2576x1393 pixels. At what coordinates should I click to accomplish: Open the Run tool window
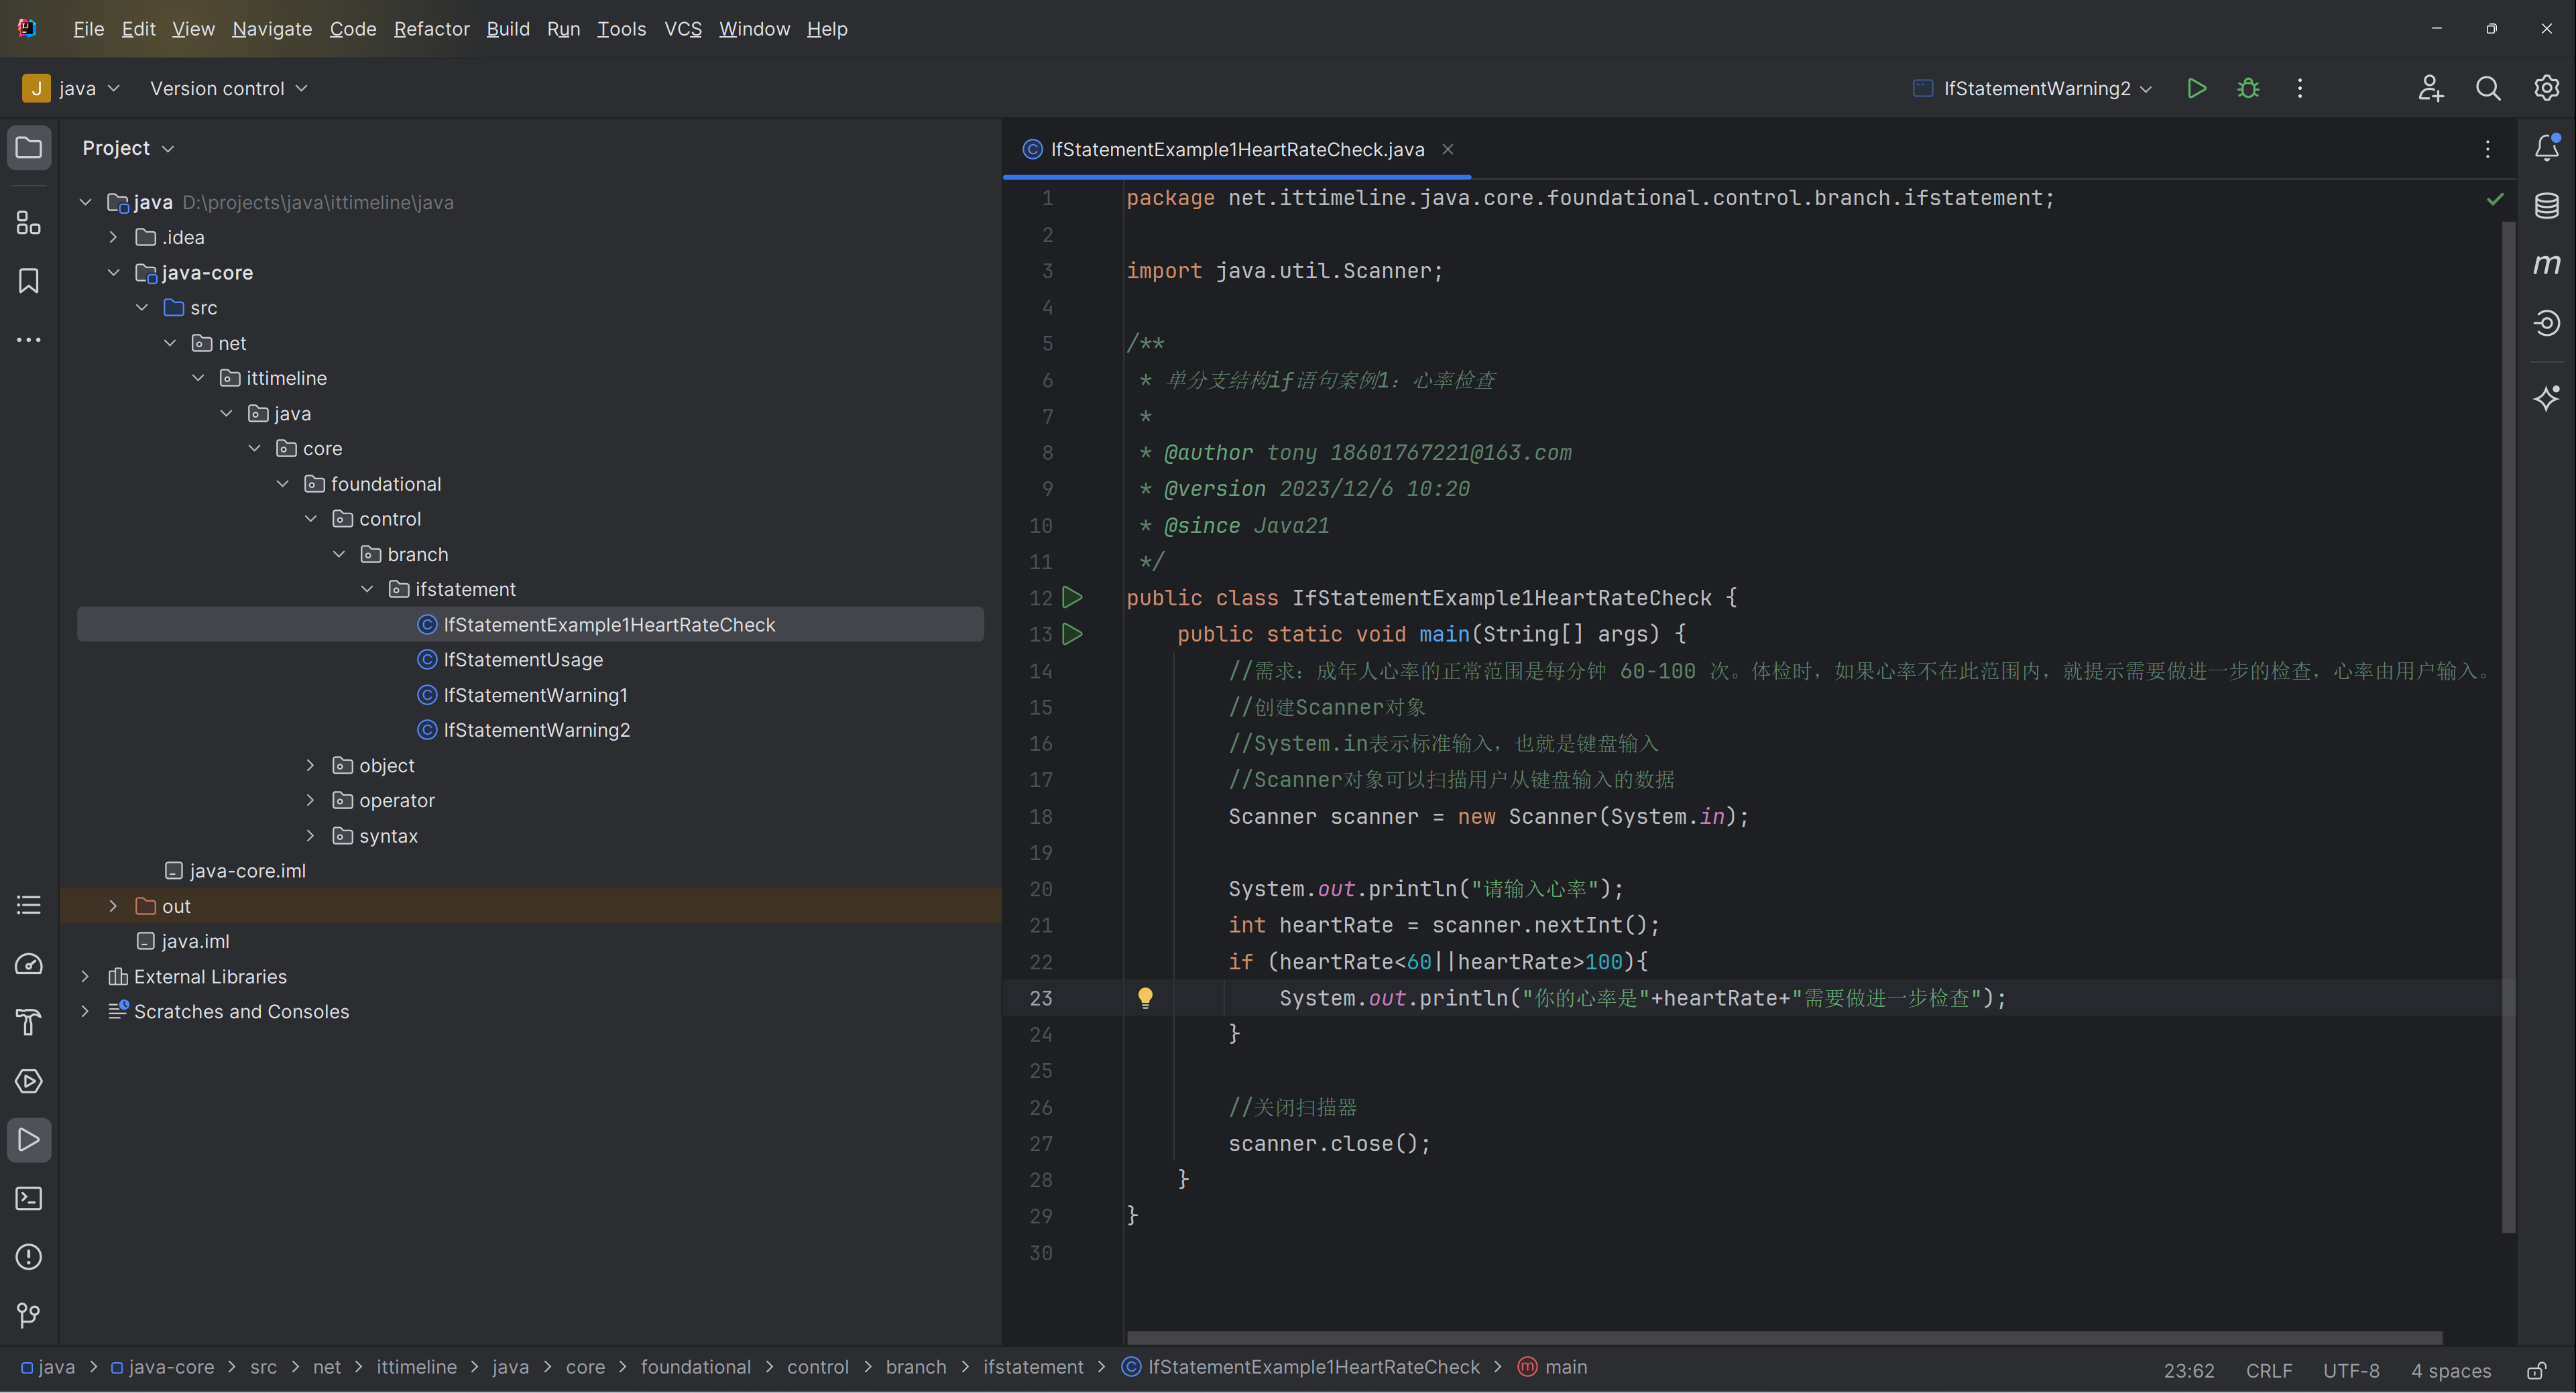pyautogui.click(x=29, y=1140)
